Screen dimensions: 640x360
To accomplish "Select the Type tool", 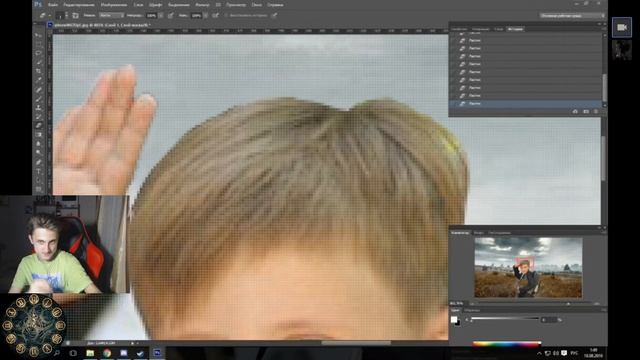I will point(39,171).
